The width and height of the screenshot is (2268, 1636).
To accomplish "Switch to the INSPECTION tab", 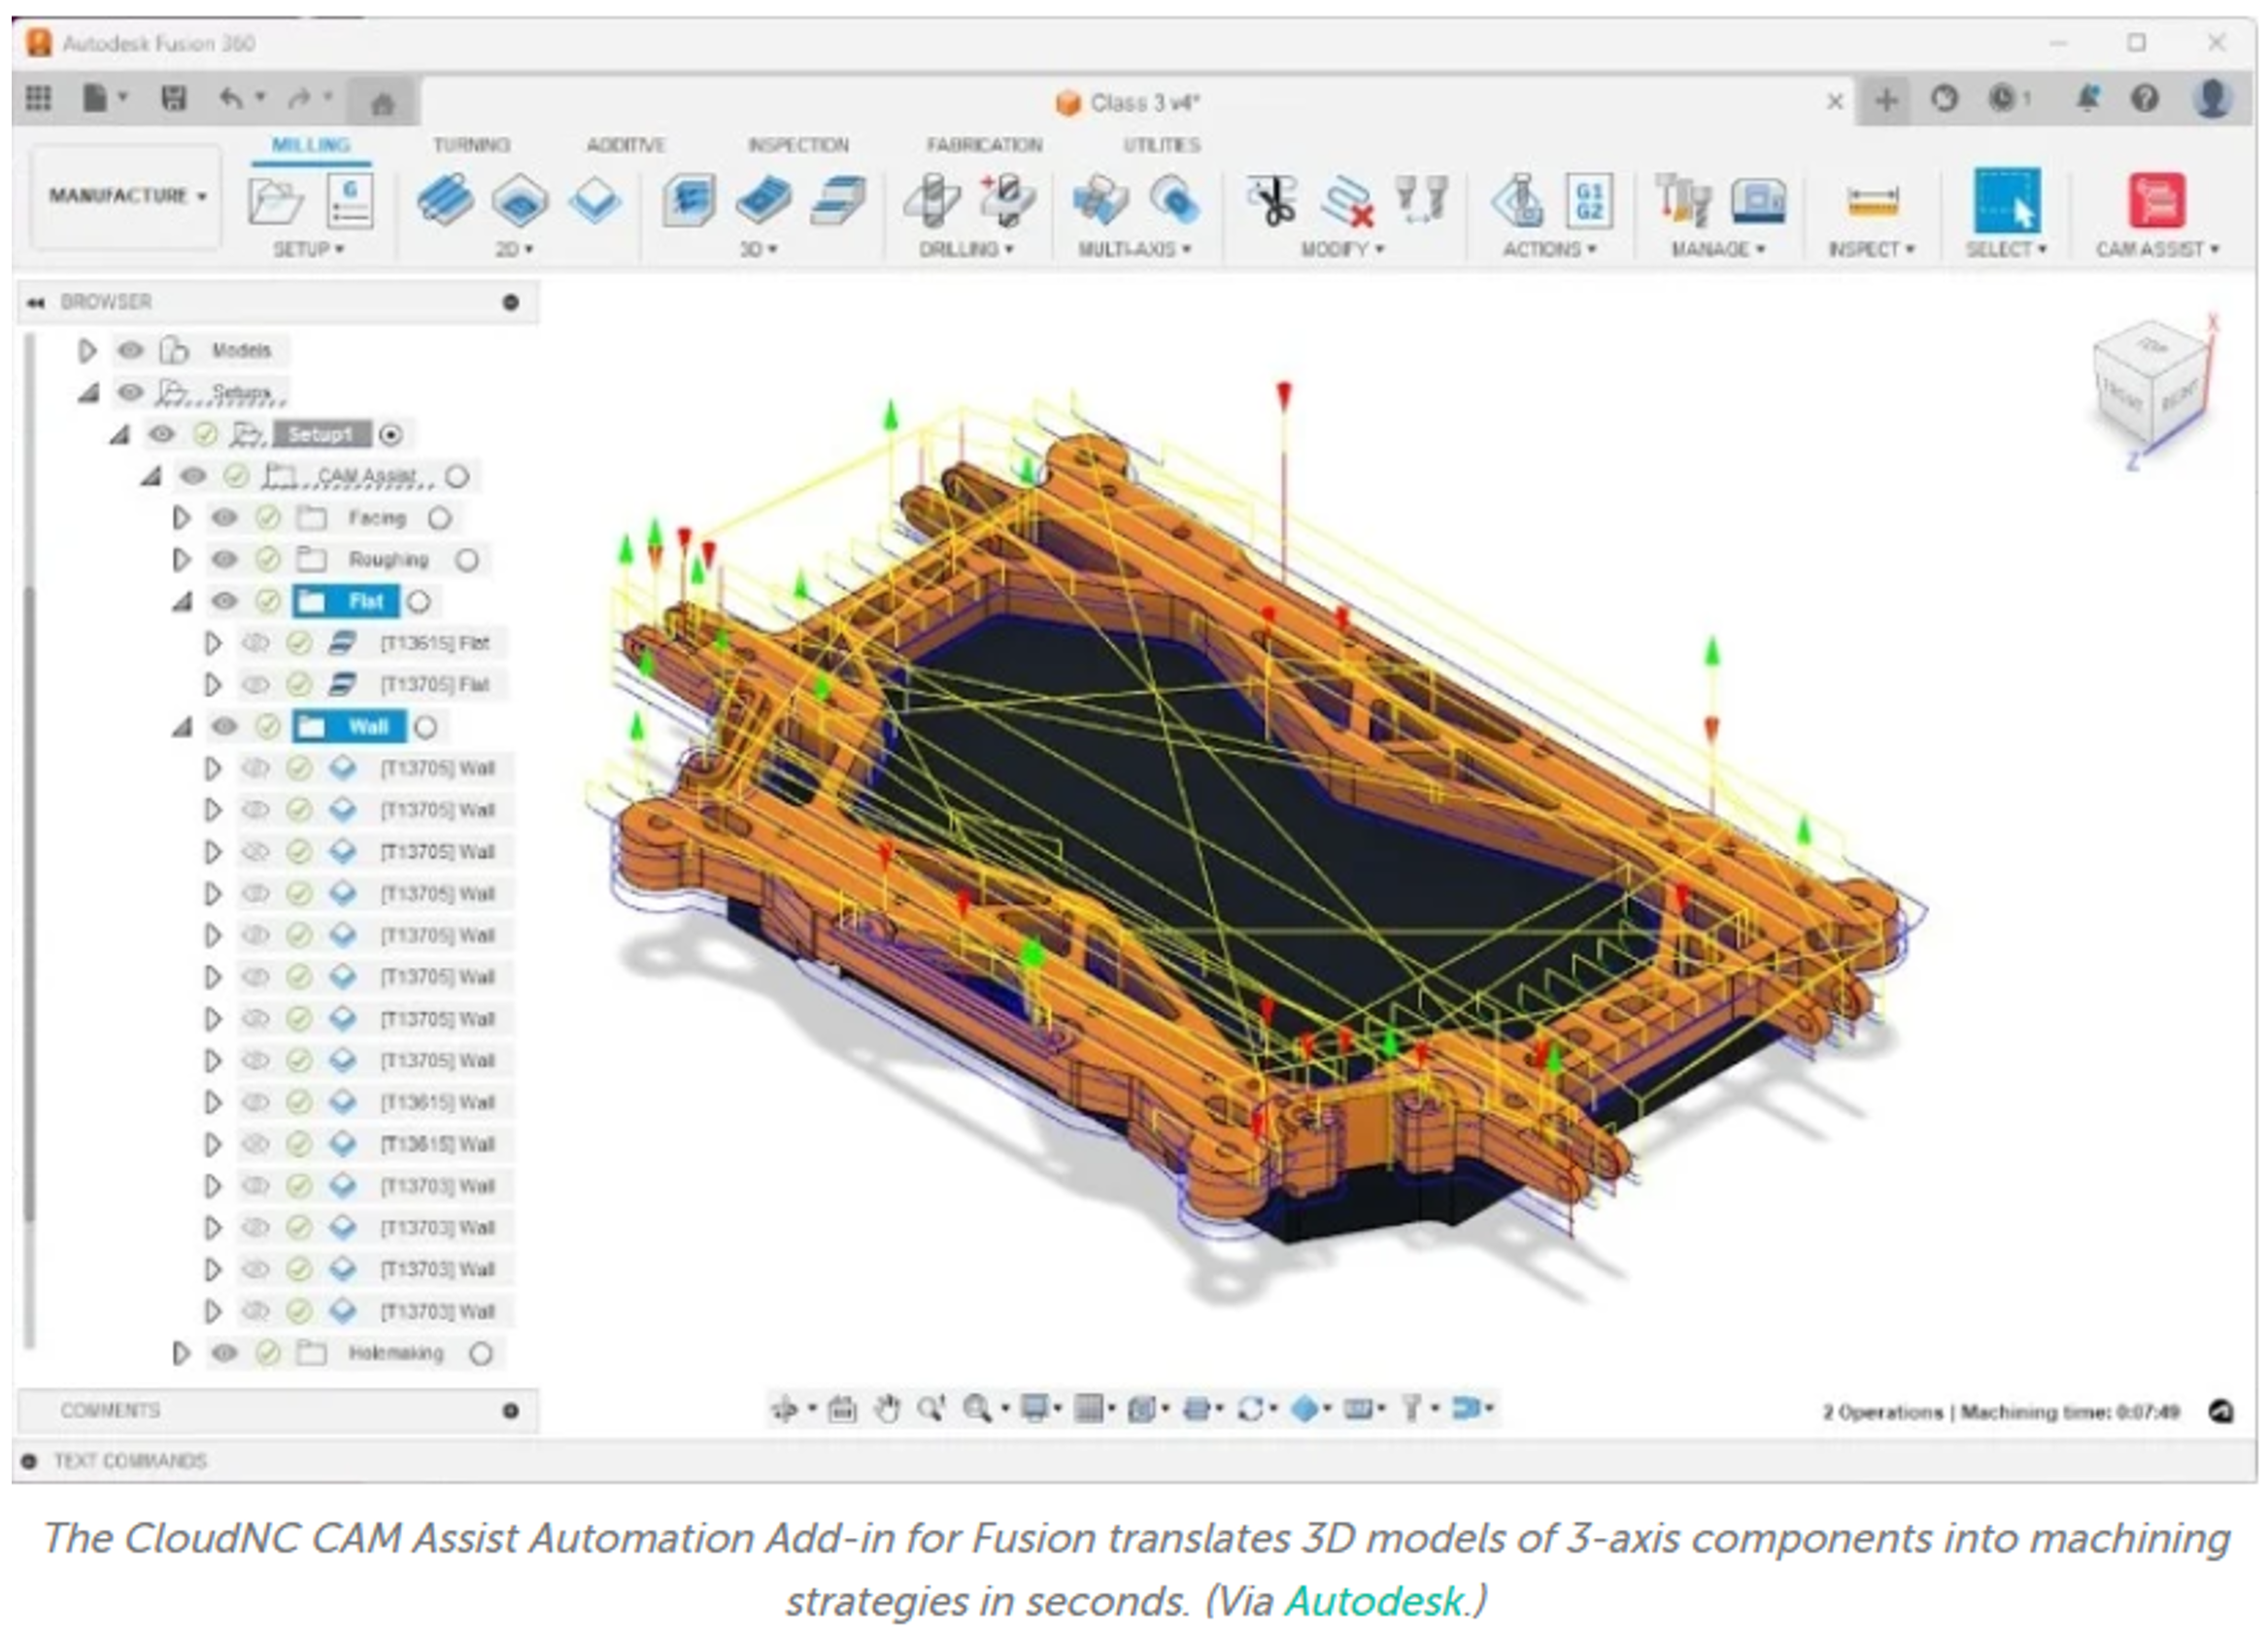I will tap(798, 145).
